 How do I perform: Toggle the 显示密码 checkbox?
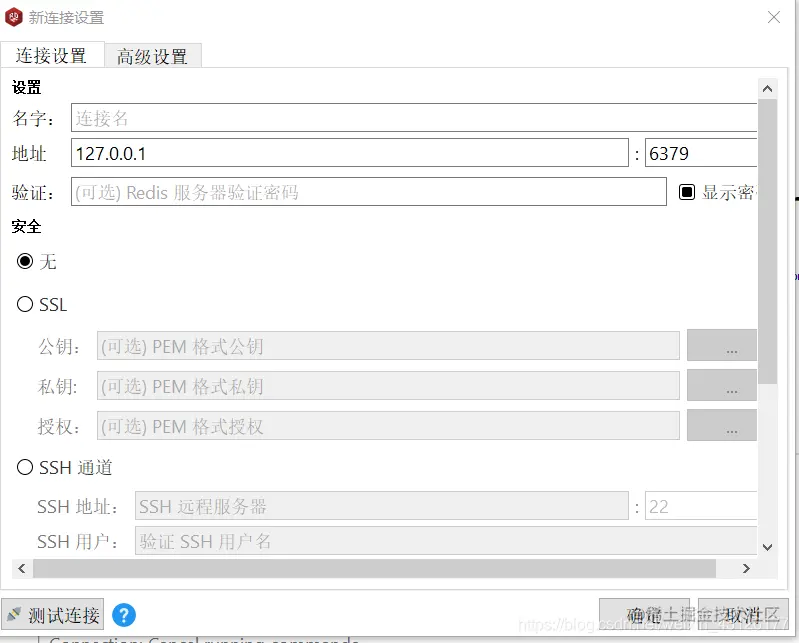(x=687, y=192)
